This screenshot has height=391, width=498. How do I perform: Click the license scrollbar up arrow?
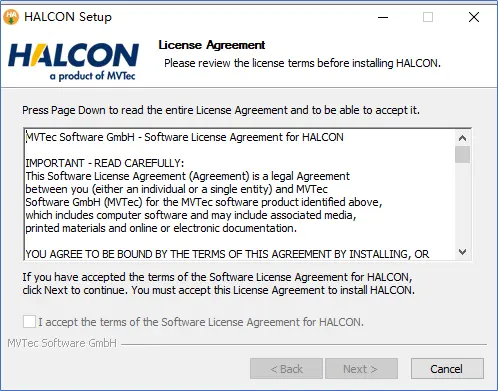(x=462, y=138)
